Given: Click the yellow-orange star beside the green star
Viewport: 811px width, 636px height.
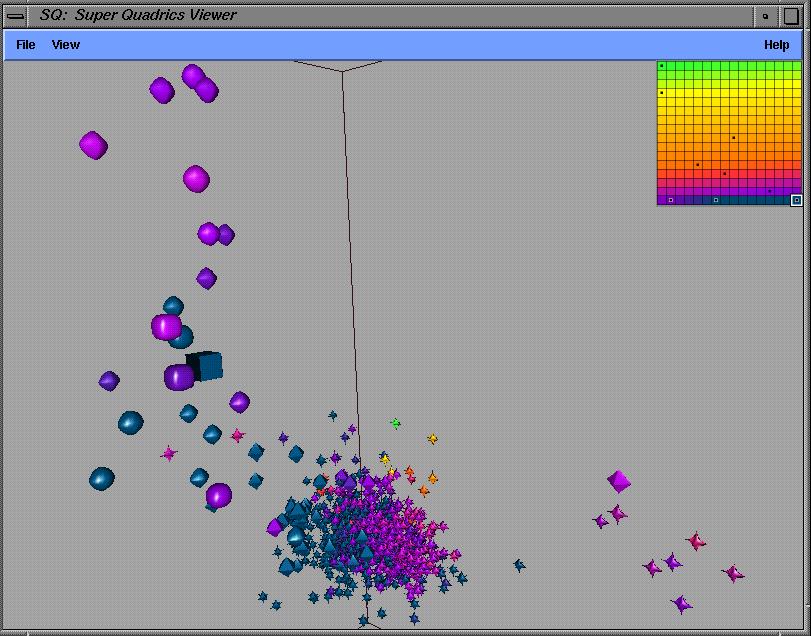Looking at the screenshot, I should tap(432, 439).
